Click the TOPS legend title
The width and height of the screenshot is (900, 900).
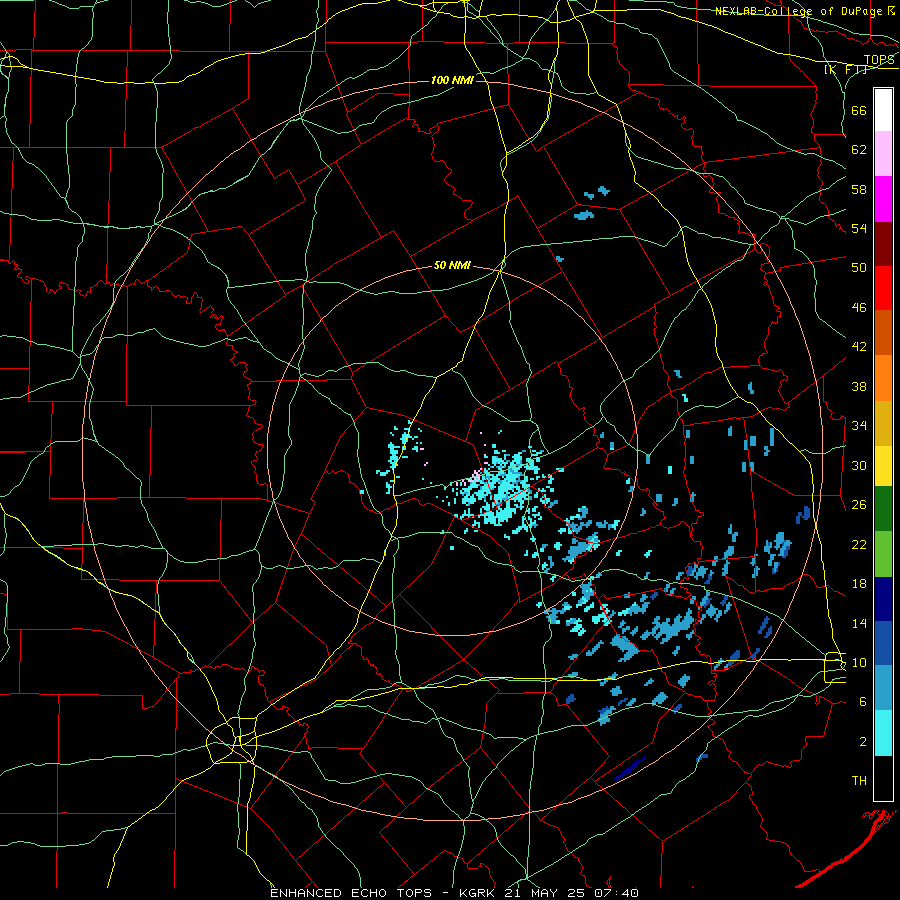879,60
